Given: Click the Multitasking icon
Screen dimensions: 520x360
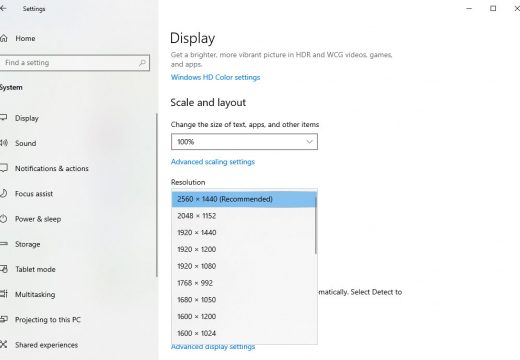Looking at the screenshot, I should click(4, 294).
